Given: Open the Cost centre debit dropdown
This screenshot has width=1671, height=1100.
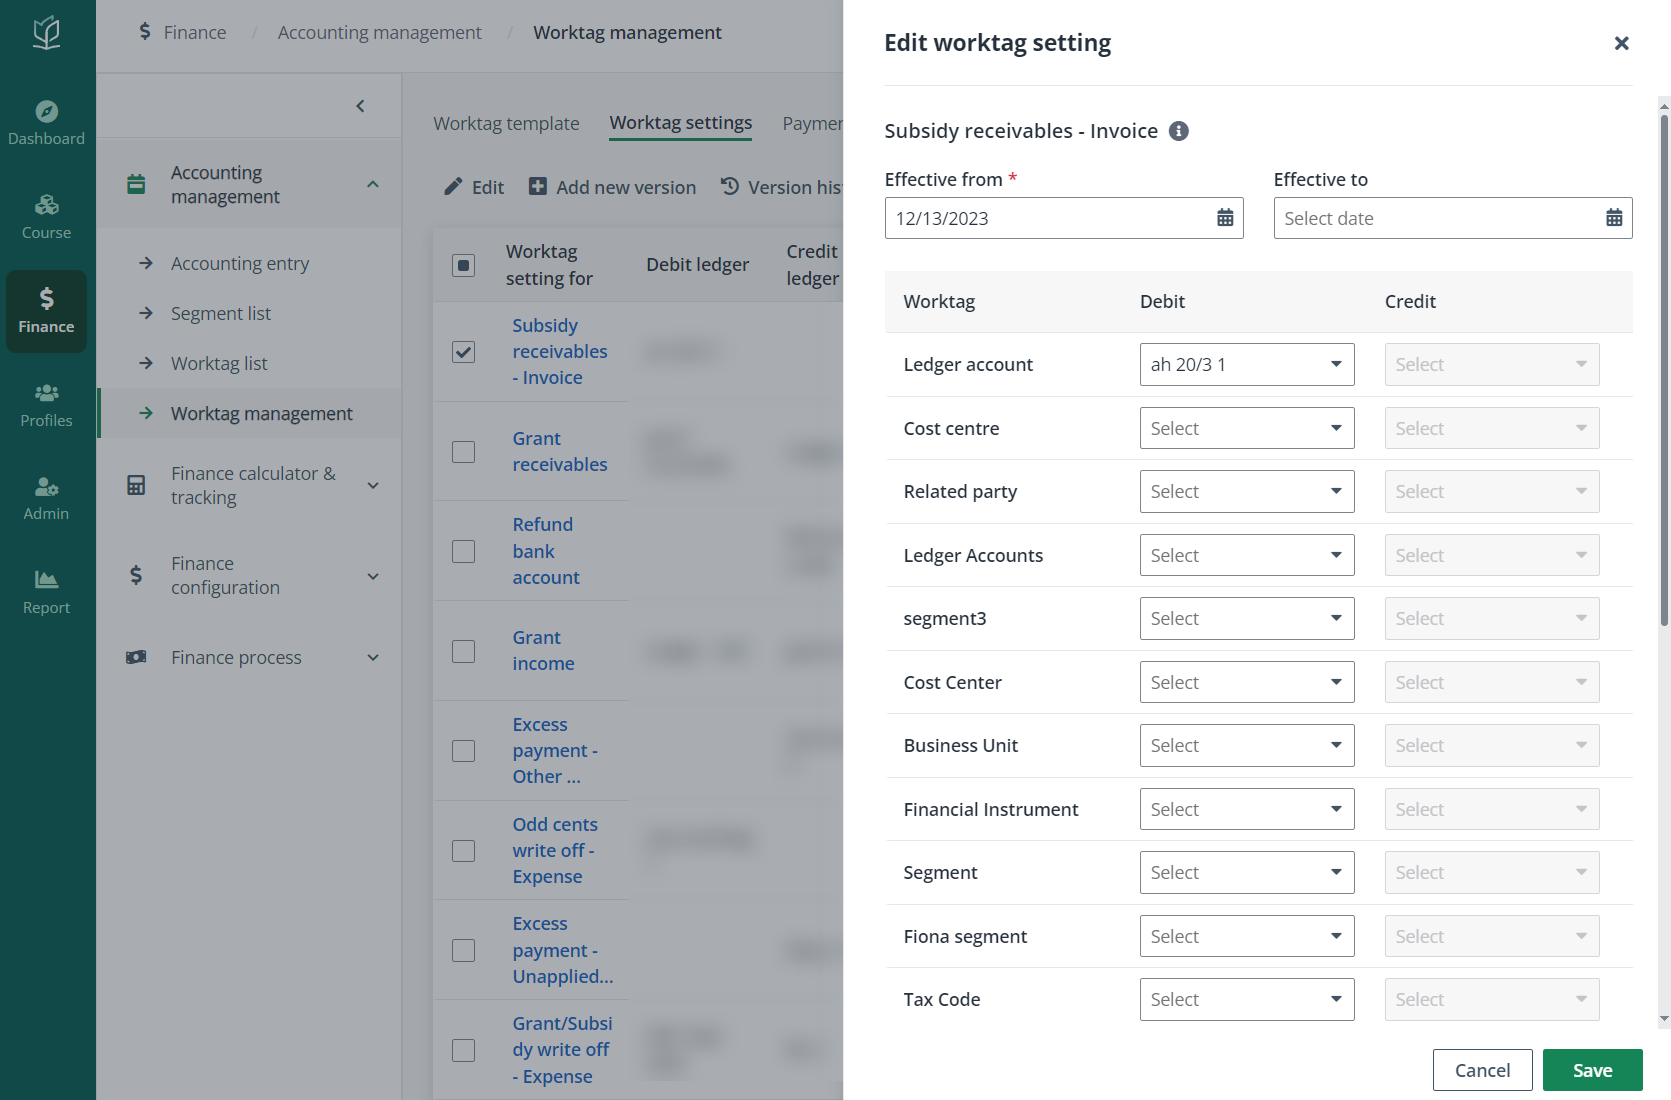Looking at the screenshot, I should 1247,428.
